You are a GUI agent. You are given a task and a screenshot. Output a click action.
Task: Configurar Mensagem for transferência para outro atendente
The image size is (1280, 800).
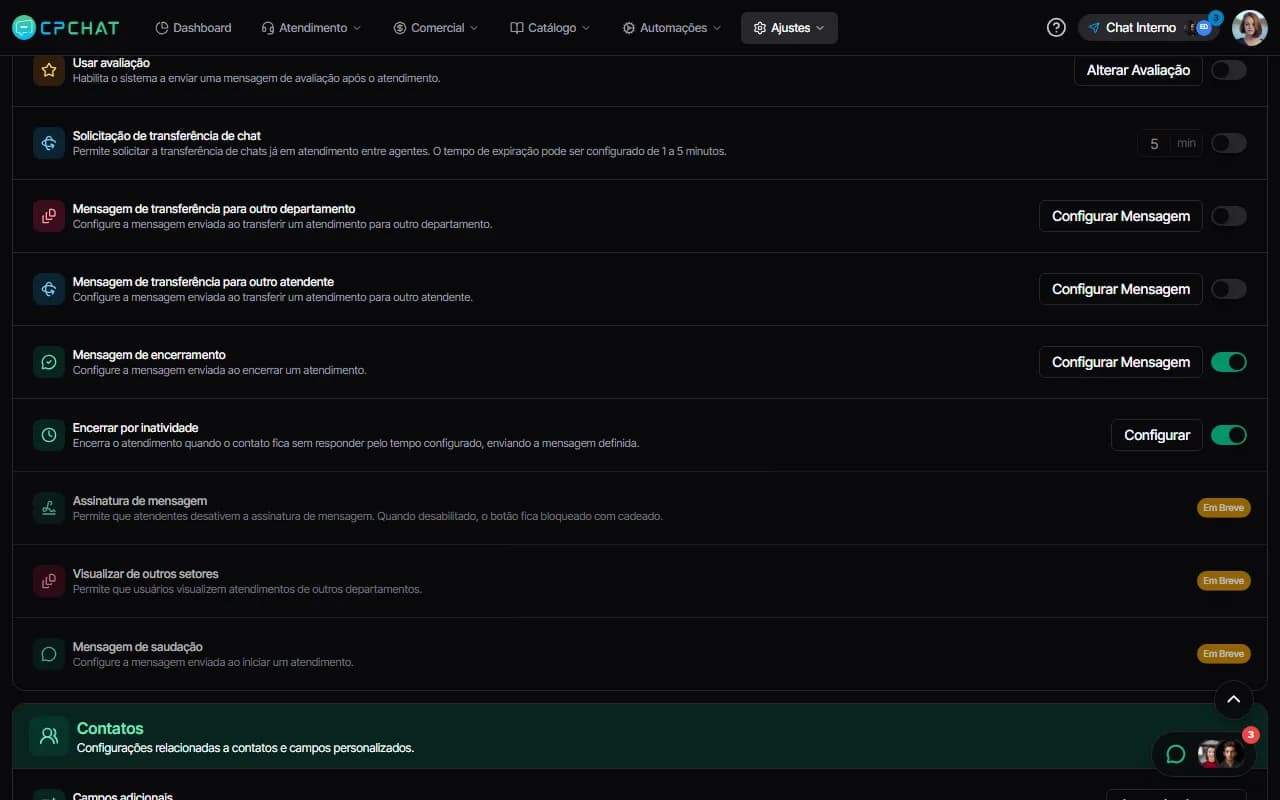coord(1121,289)
